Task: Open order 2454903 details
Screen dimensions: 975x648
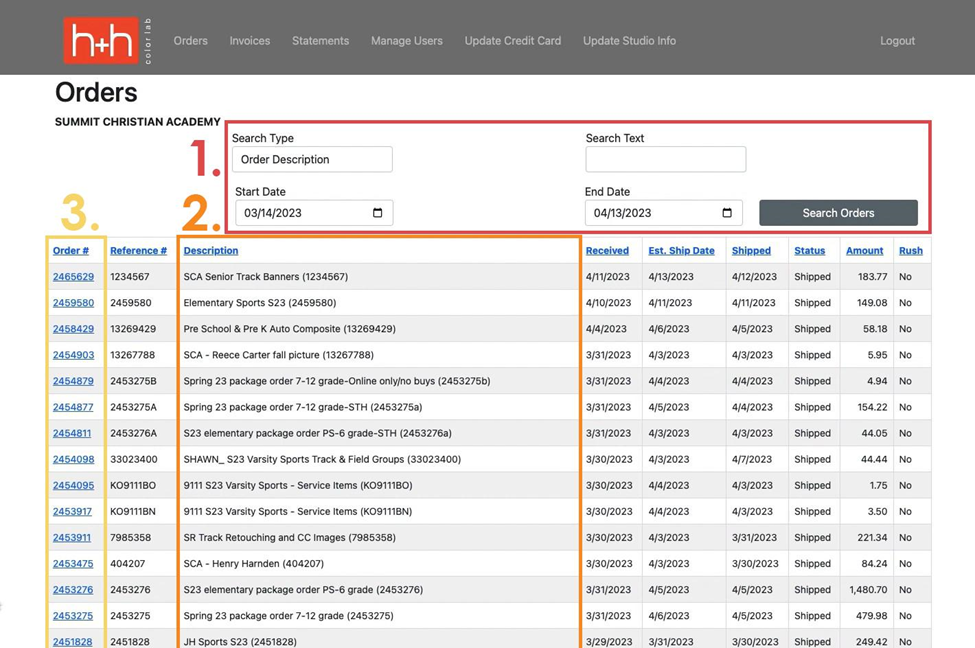Action: point(73,355)
